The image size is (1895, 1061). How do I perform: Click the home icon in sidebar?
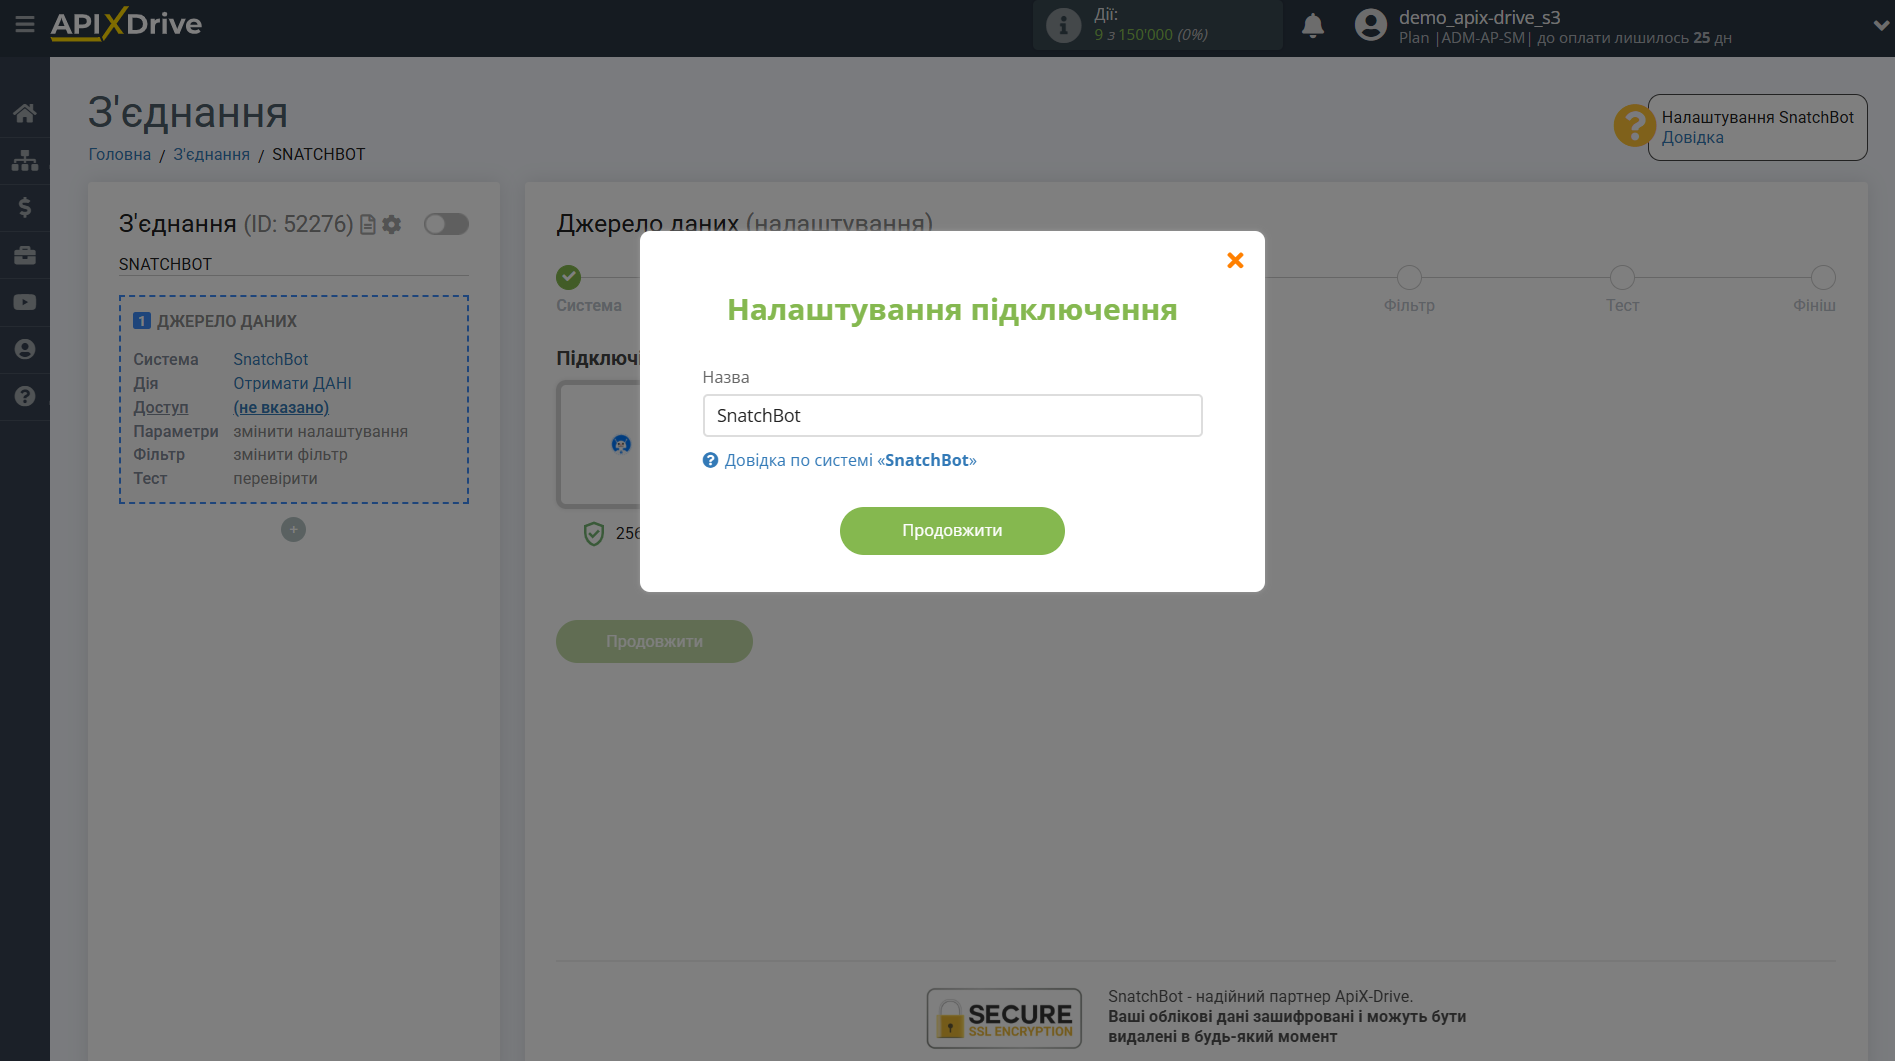25,113
